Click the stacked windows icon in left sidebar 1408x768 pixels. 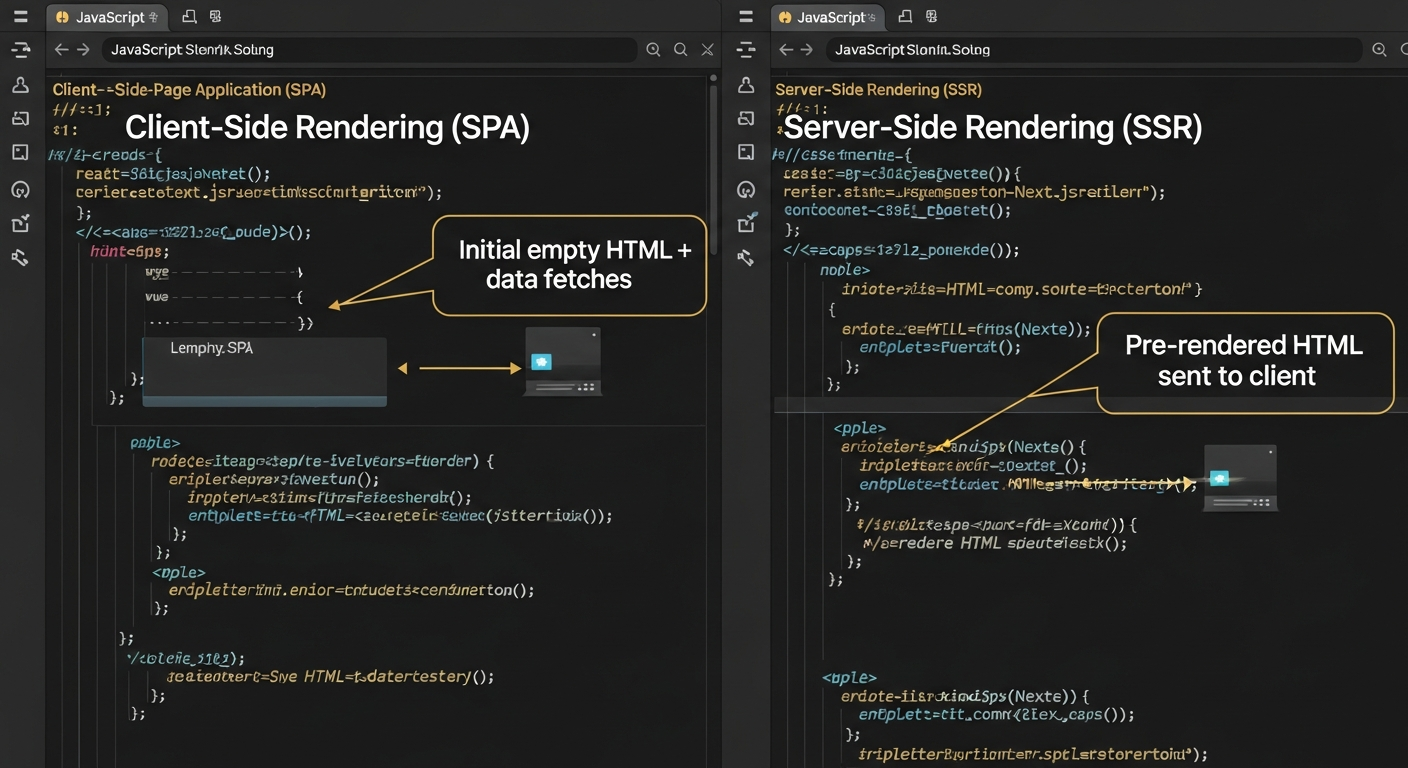(x=20, y=119)
